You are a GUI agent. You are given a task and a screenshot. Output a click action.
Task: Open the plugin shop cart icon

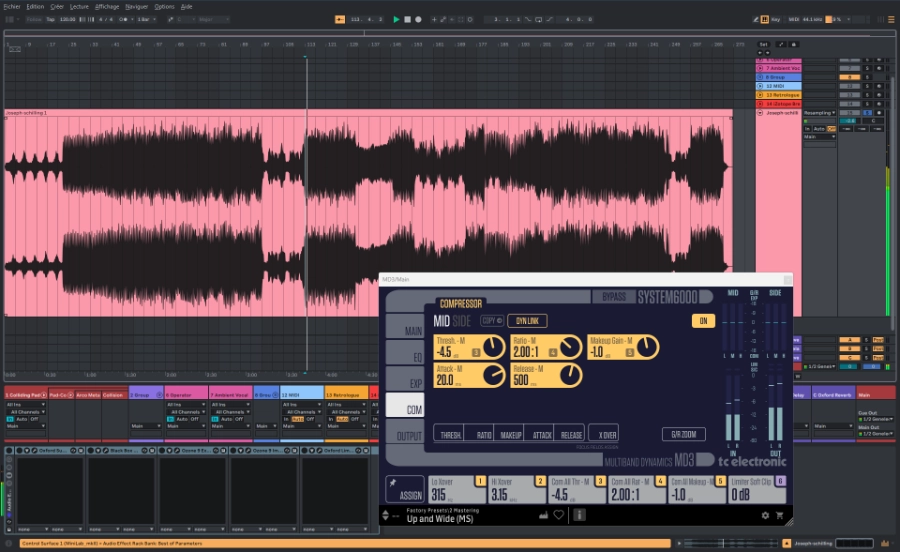779,515
